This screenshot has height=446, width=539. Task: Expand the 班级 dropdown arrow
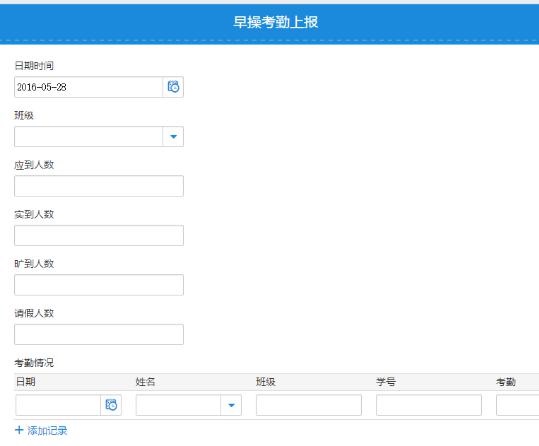click(173, 137)
